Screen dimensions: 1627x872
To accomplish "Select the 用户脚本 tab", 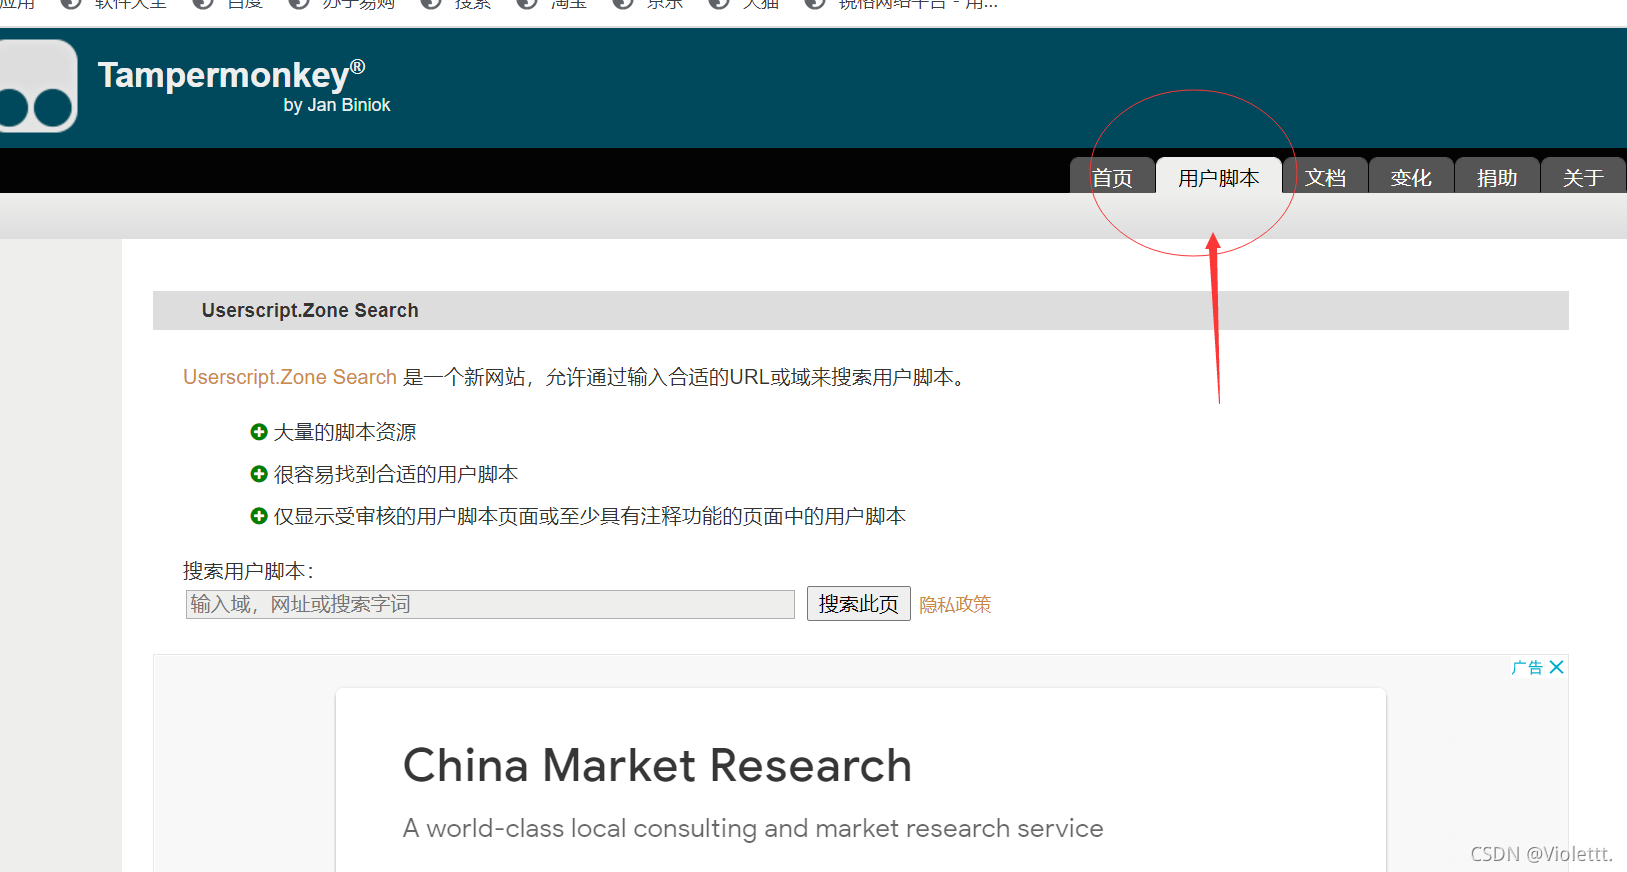I will coord(1218,177).
